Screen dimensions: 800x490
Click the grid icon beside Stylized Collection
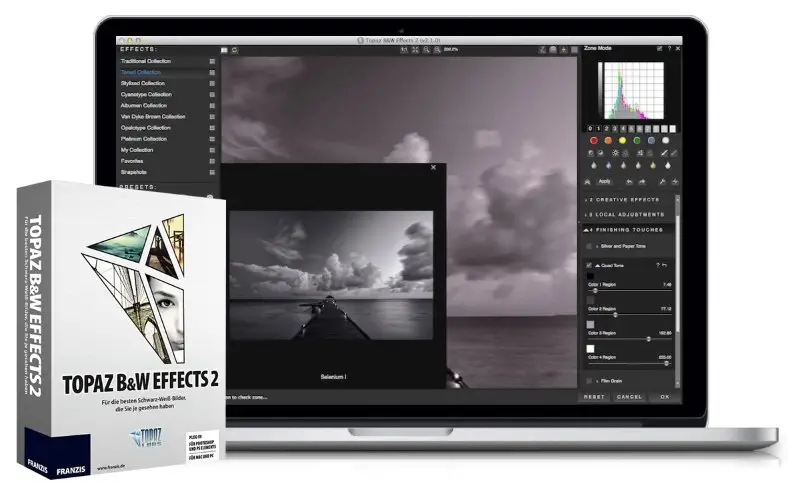212,83
